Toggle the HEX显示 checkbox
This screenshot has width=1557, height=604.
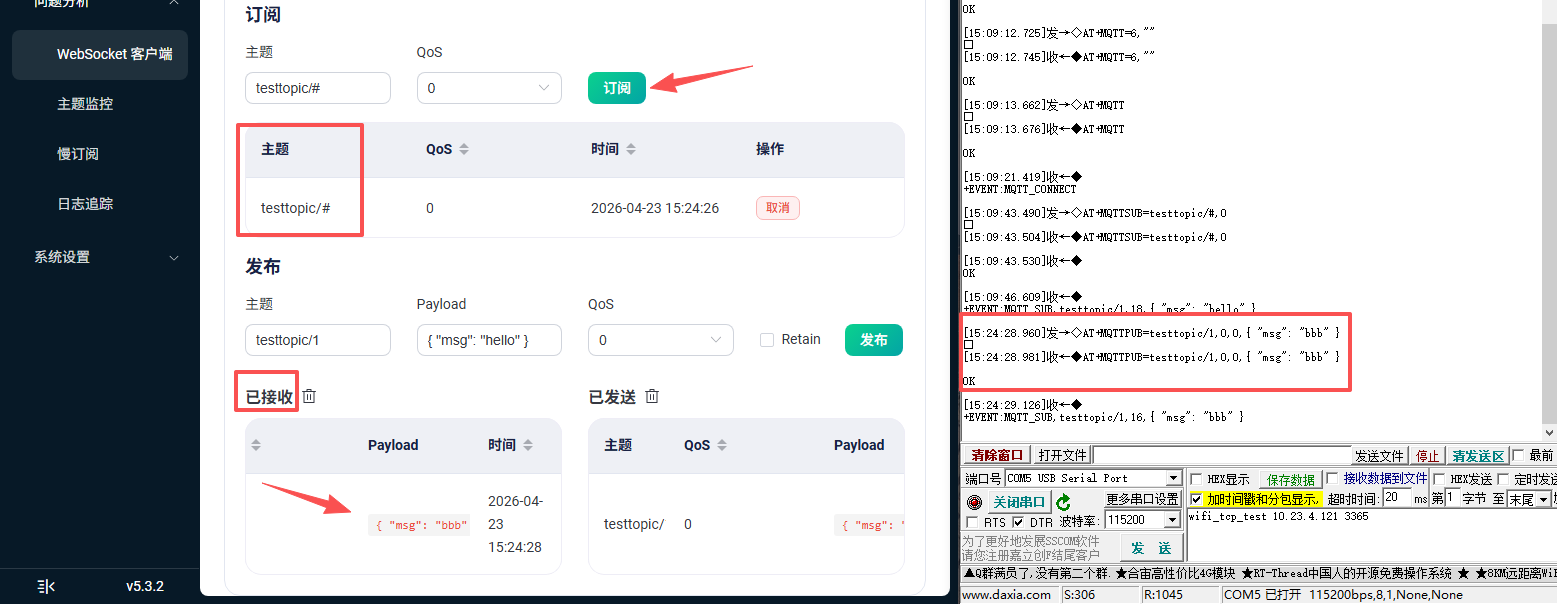point(1196,480)
